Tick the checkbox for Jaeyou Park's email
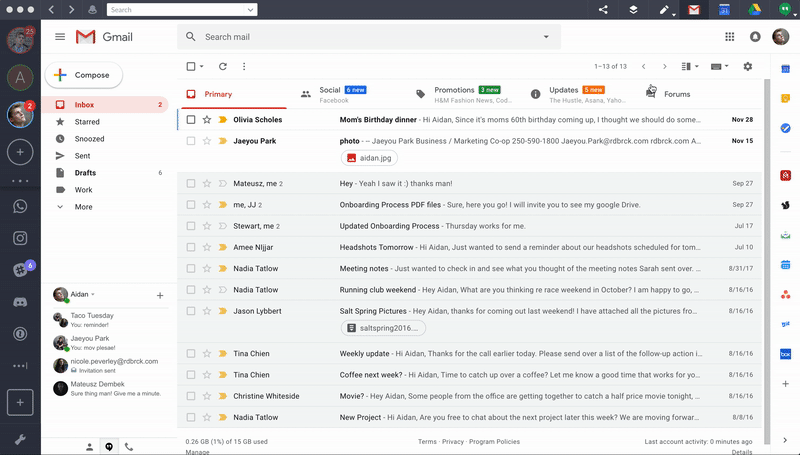The image size is (800, 455). [x=191, y=141]
